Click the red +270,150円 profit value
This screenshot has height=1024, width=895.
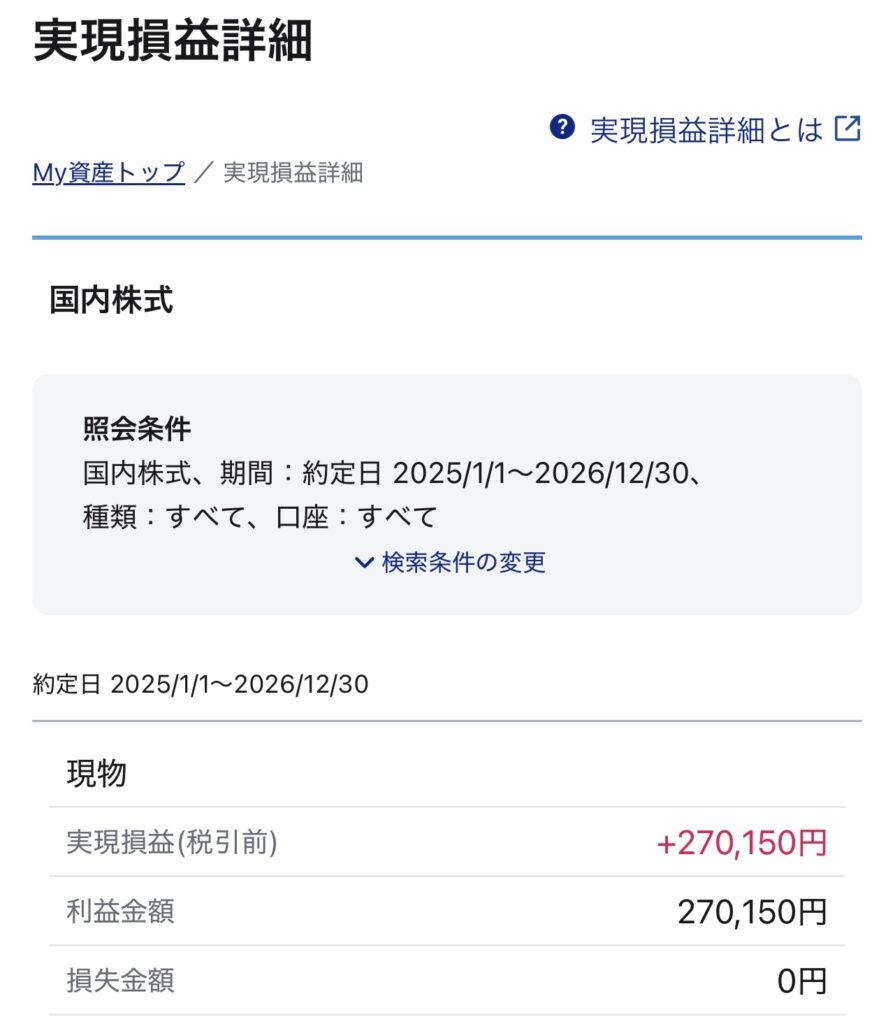tap(741, 843)
